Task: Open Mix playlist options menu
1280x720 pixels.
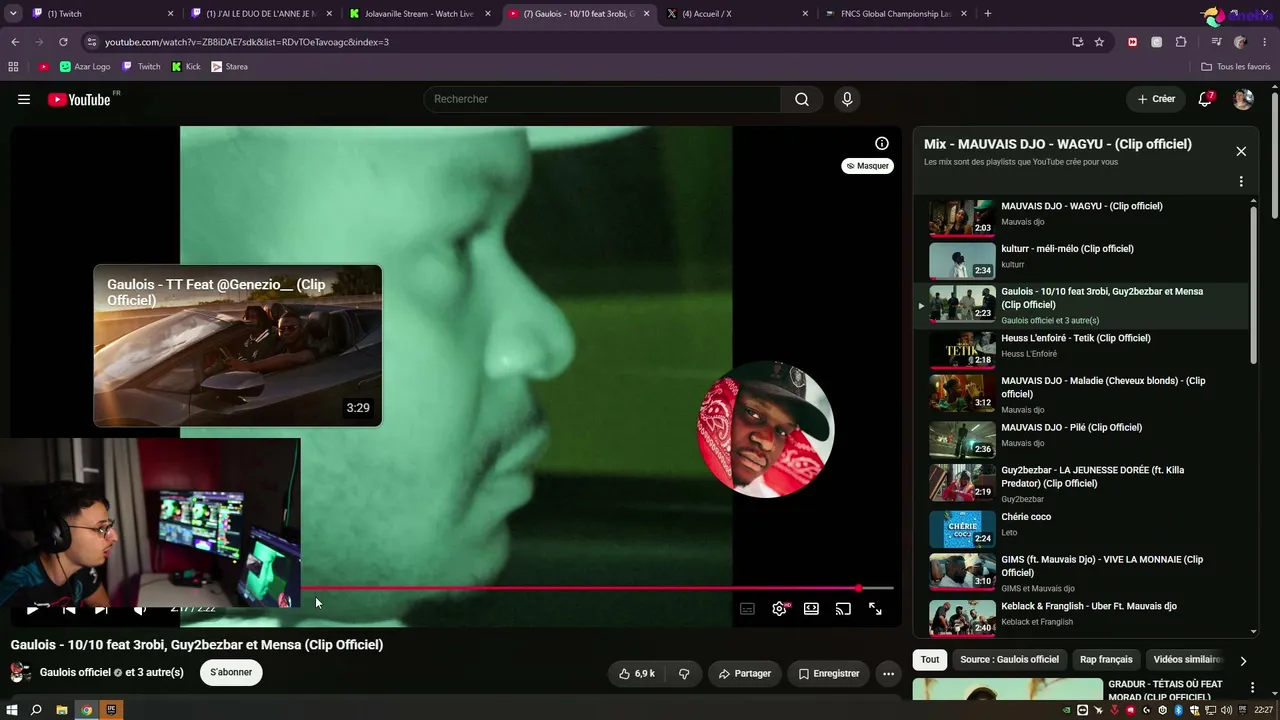Action: coord(1241,182)
